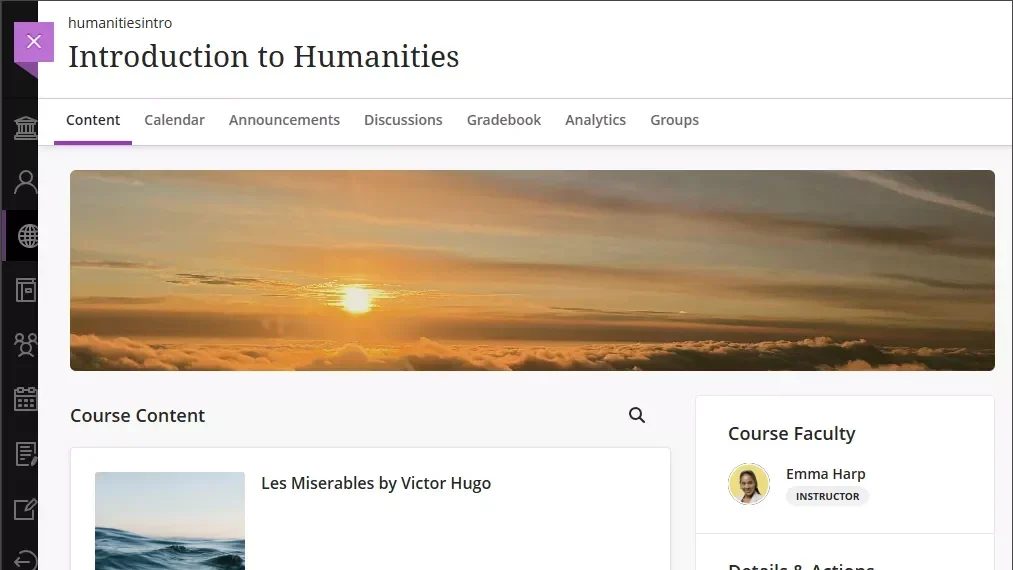Open Les Miserables by Victor Hugo
The height and width of the screenshot is (570, 1013).
coord(376,483)
